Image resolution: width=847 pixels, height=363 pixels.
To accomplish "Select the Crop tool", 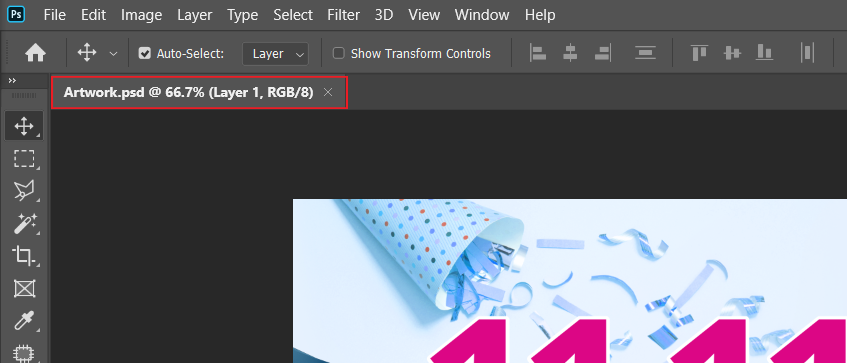I will 24,256.
